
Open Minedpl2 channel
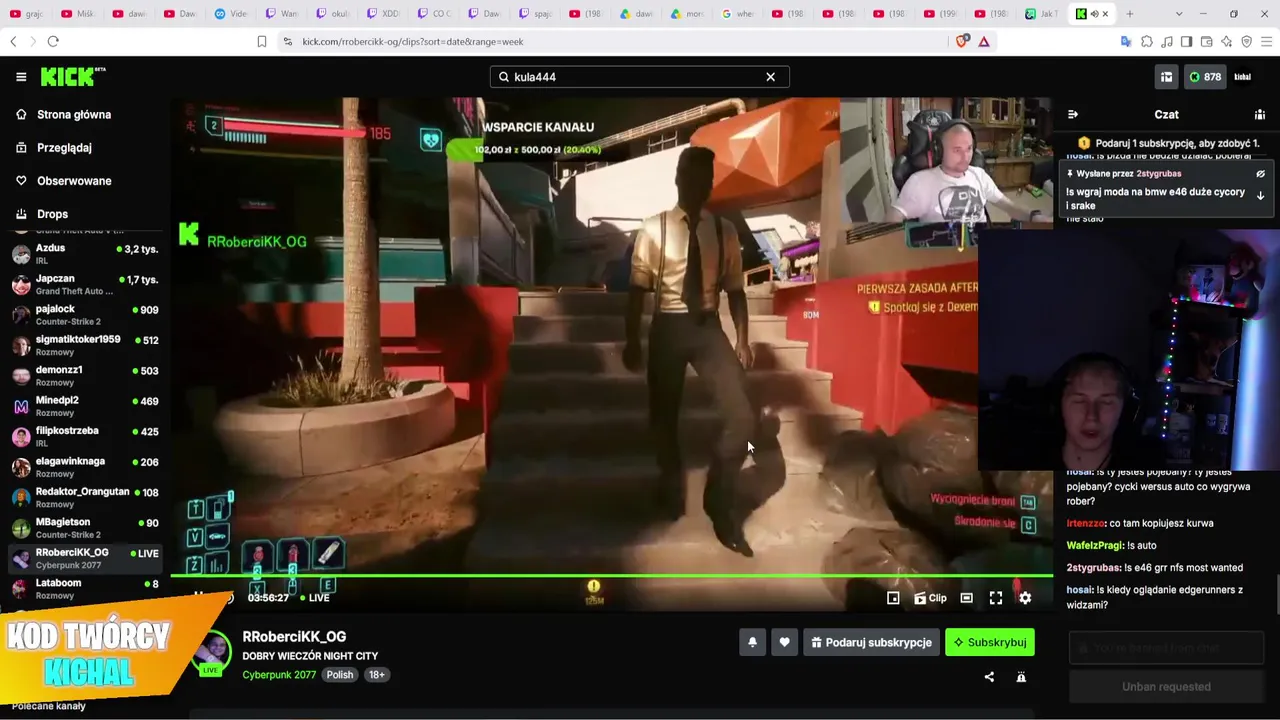pyautogui.click(x=85, y=407)
